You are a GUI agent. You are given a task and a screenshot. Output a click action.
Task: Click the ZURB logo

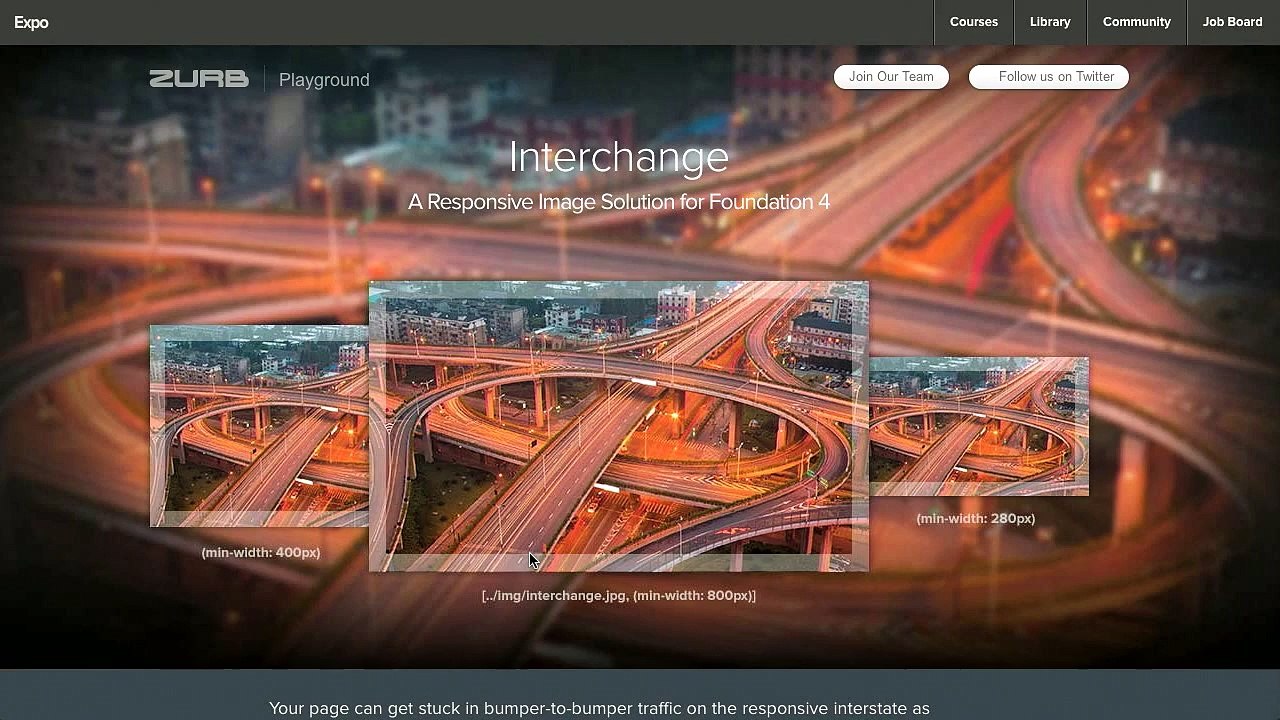199,79
